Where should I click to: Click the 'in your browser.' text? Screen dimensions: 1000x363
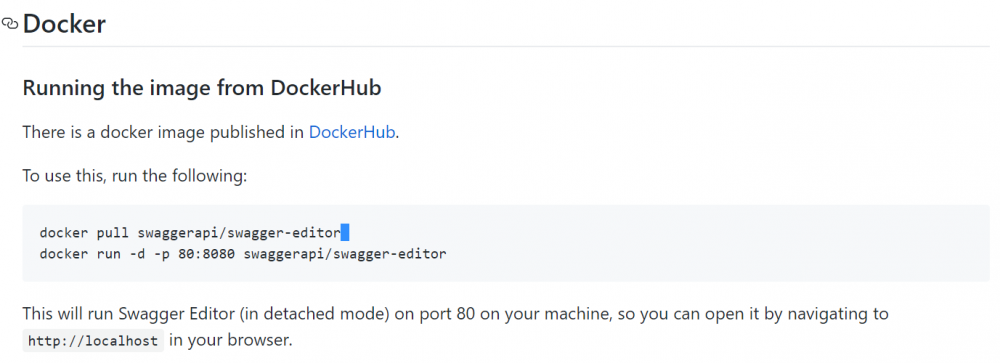[231, 340]
